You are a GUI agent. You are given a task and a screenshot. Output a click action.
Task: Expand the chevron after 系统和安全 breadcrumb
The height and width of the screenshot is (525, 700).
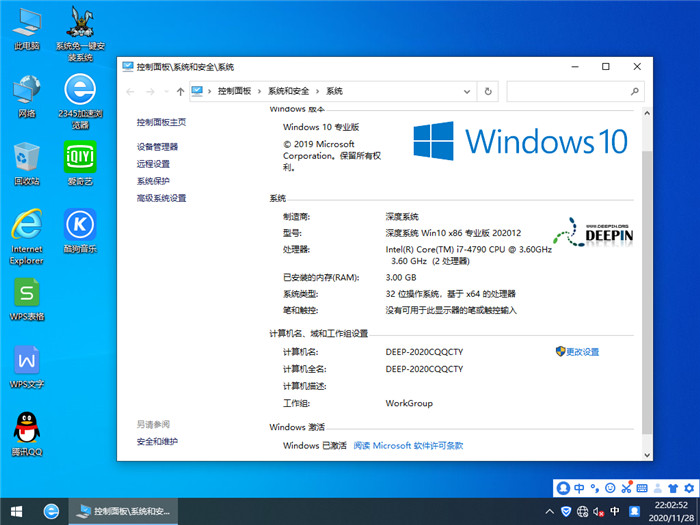(317, 92)
